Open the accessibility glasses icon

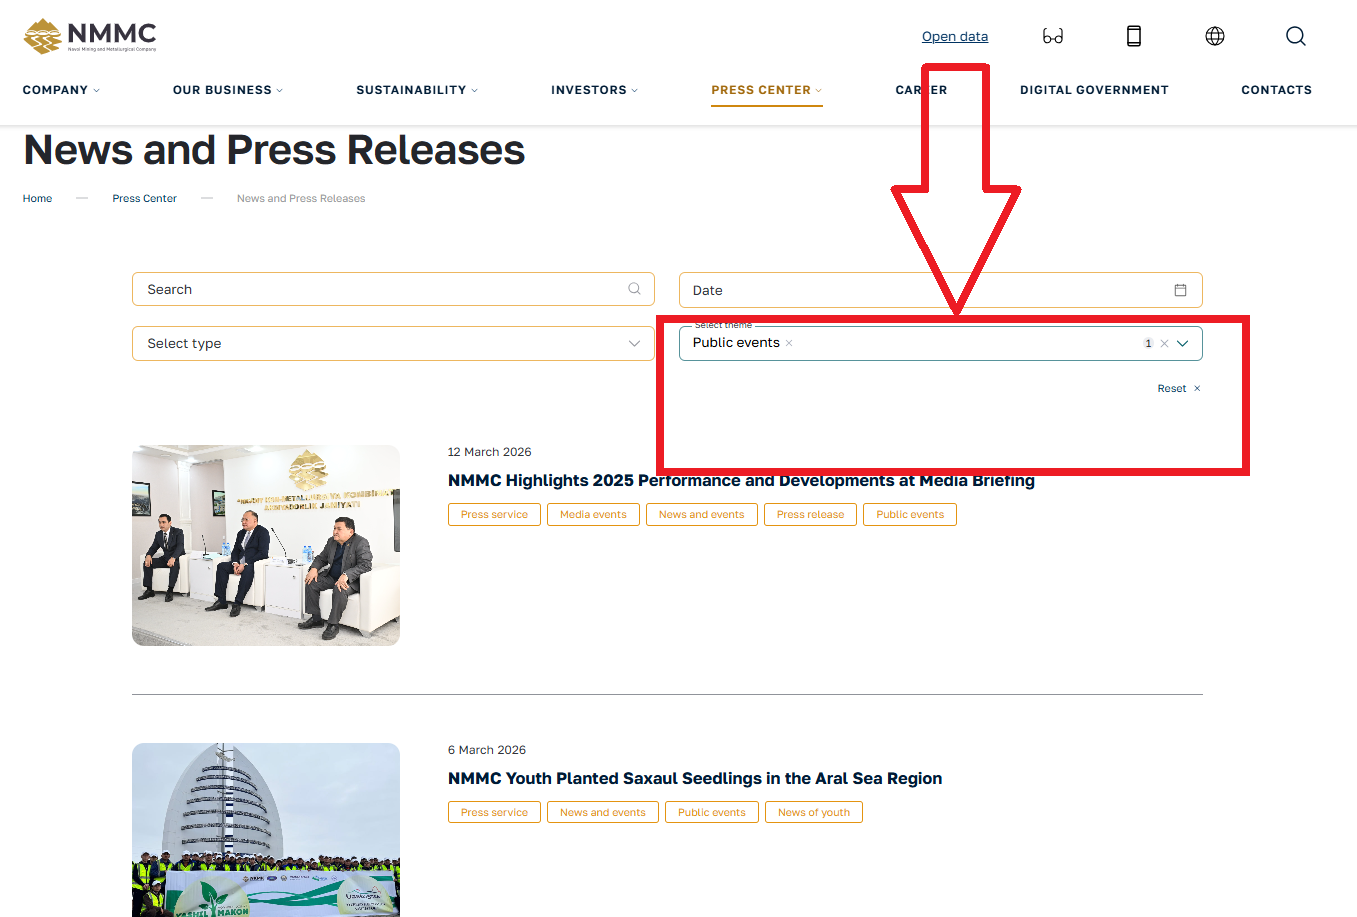tap(1053, 36)
